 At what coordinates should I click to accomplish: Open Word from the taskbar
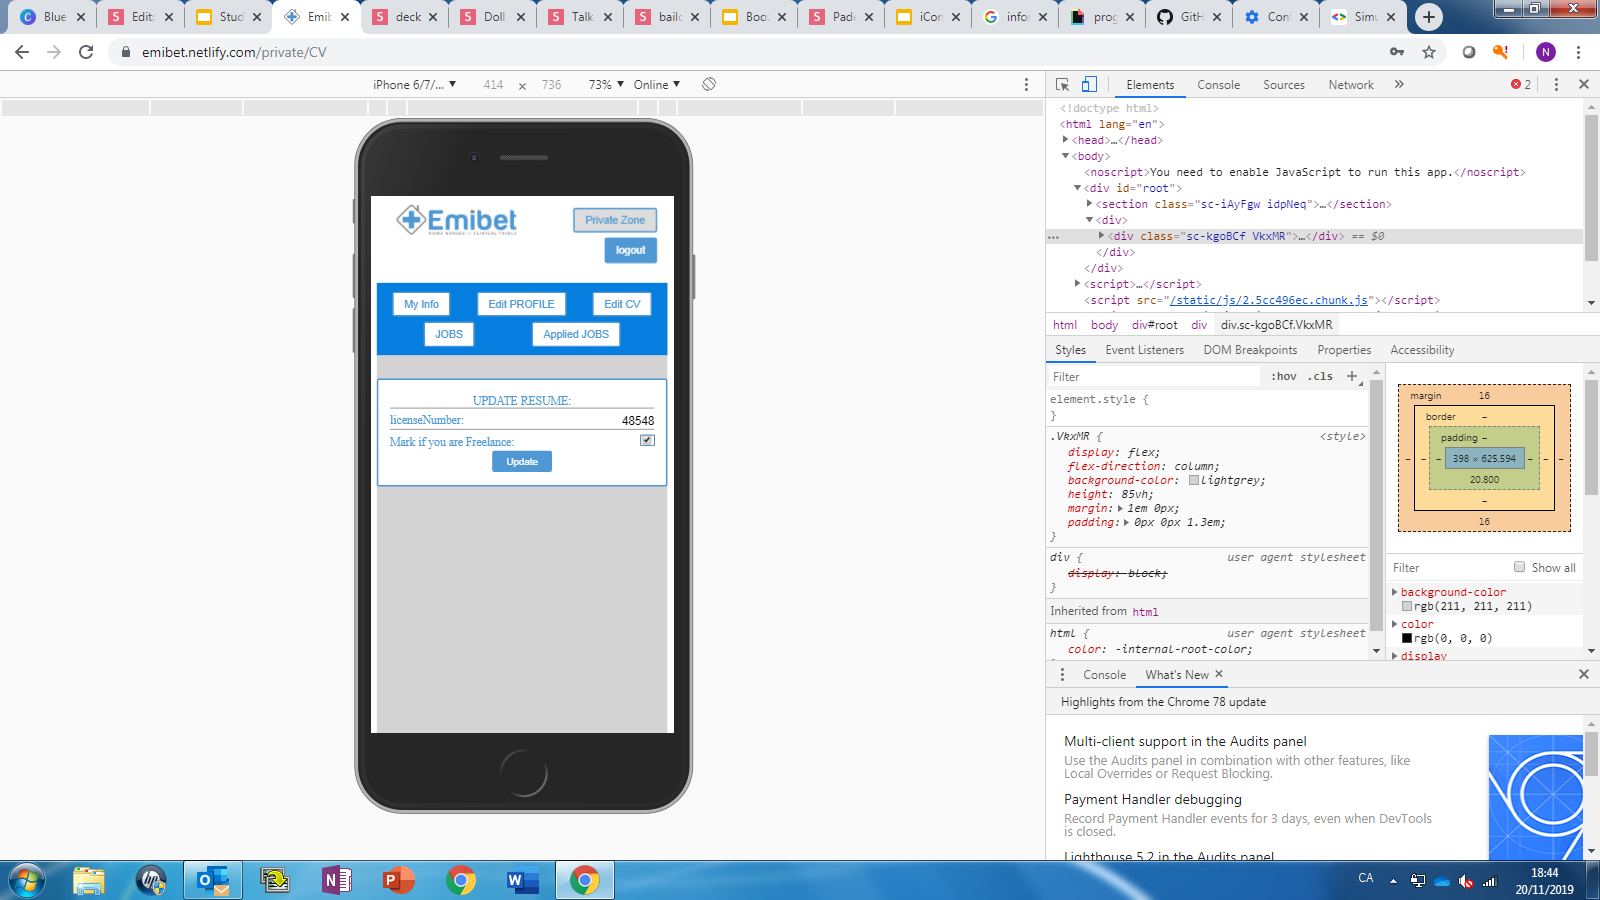[523, 880]
